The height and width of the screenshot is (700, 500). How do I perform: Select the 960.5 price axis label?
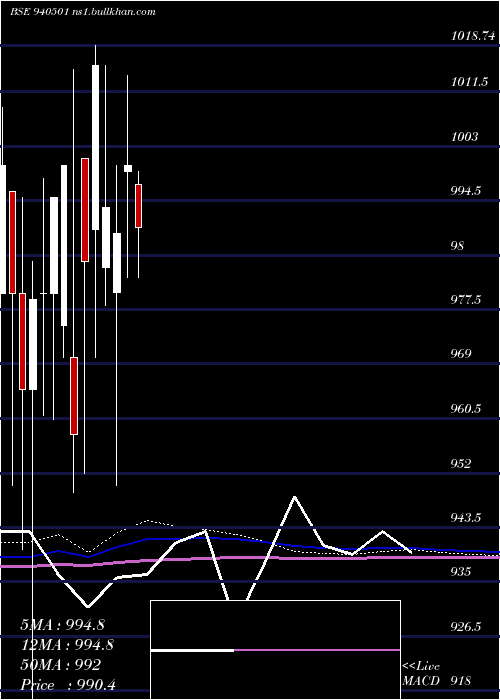click(x=466, y=408)
